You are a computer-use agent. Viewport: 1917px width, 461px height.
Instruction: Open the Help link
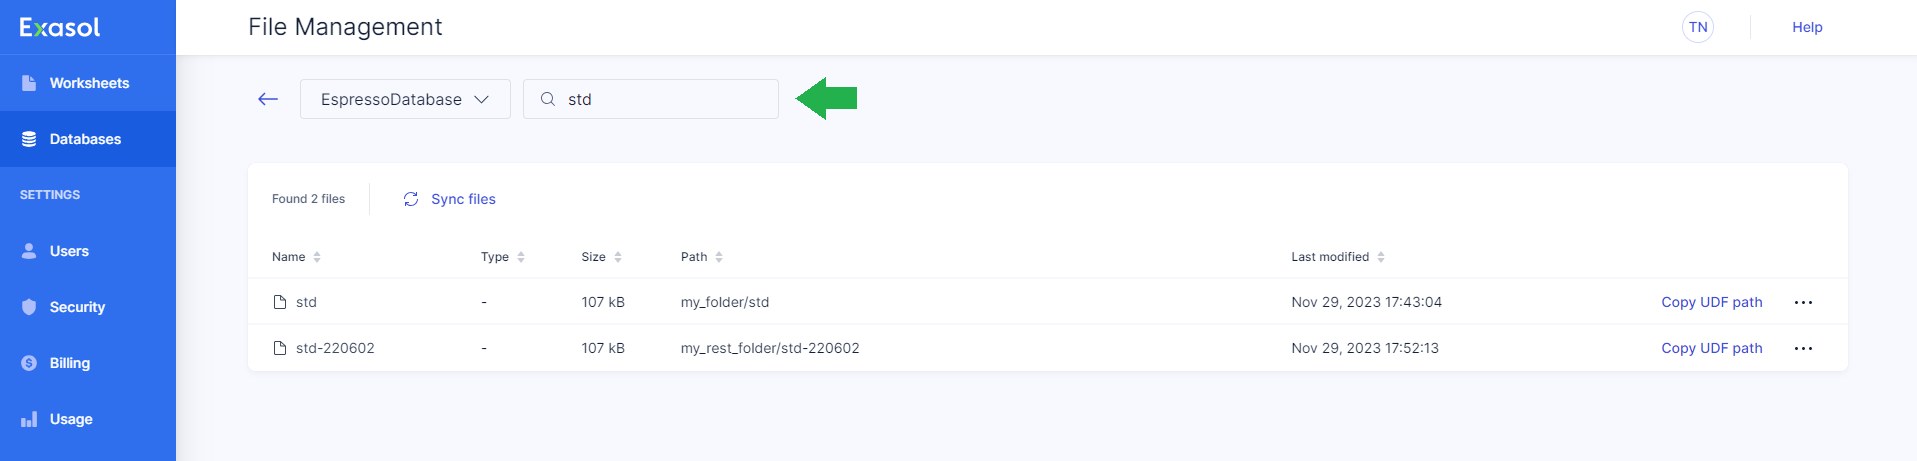[x=1806, y=27]
